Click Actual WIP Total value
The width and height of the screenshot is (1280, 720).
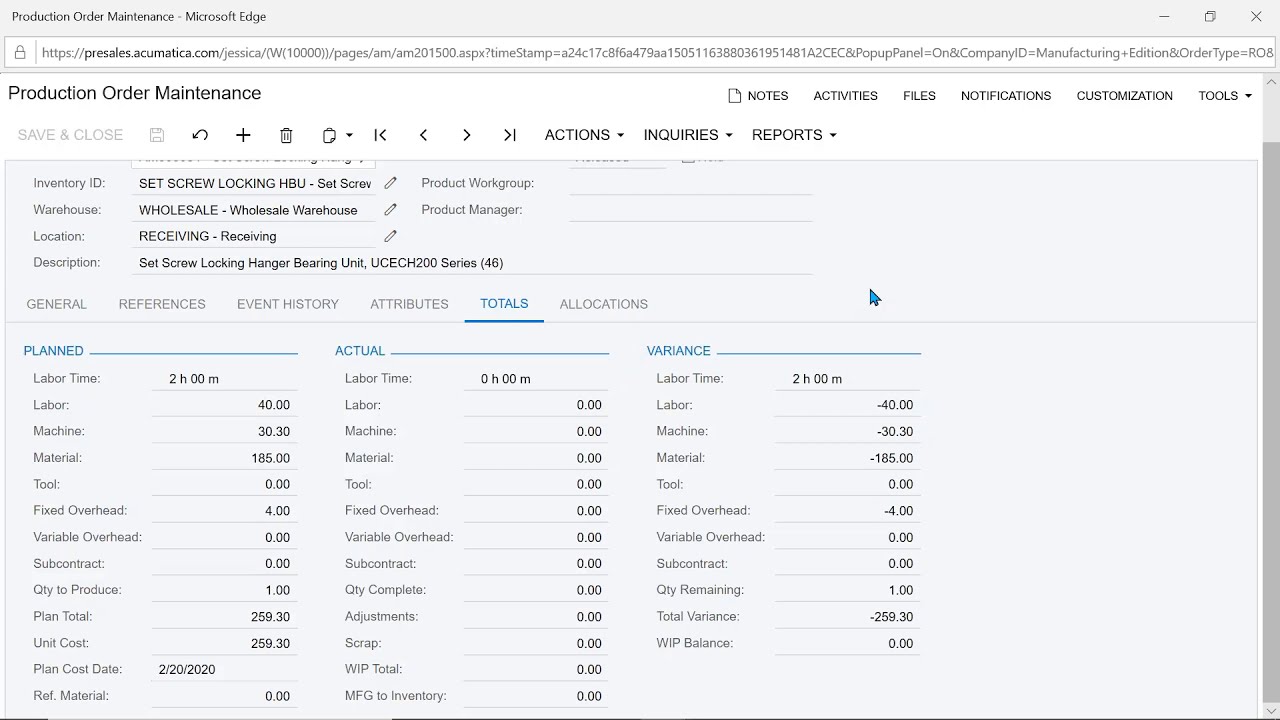[x=537, y=670]
